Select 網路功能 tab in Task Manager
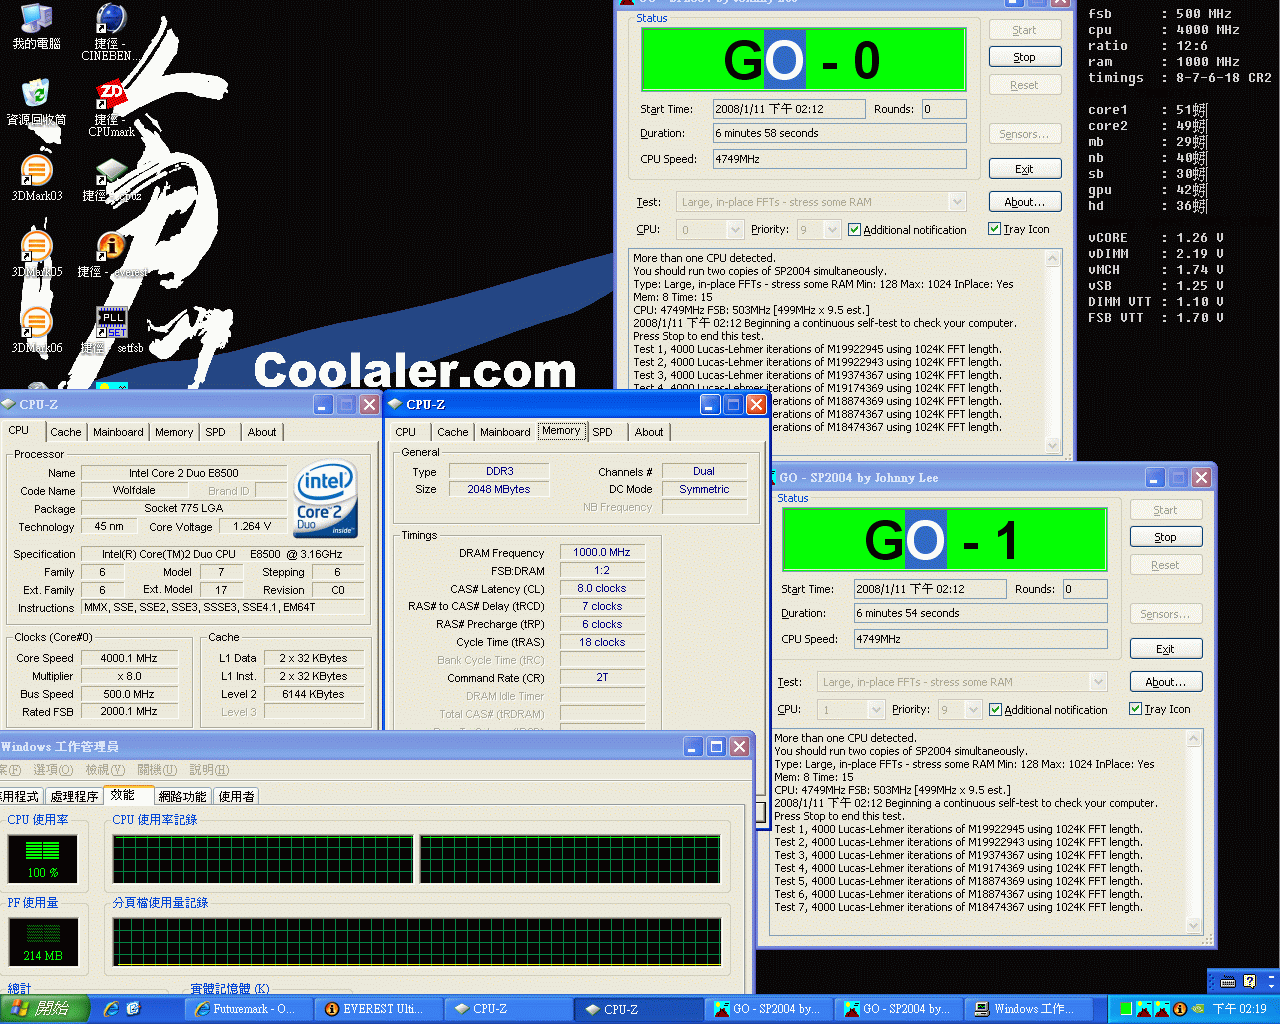 (x=182, y=796)
